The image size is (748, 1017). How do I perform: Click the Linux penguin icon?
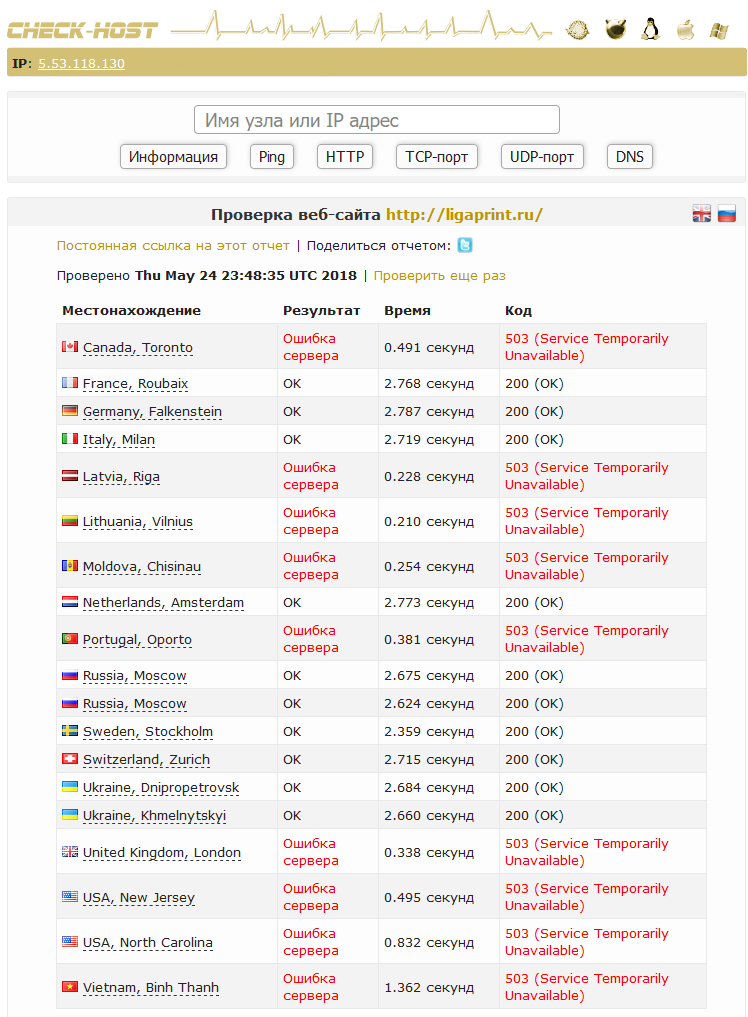[x=650, y=29]
